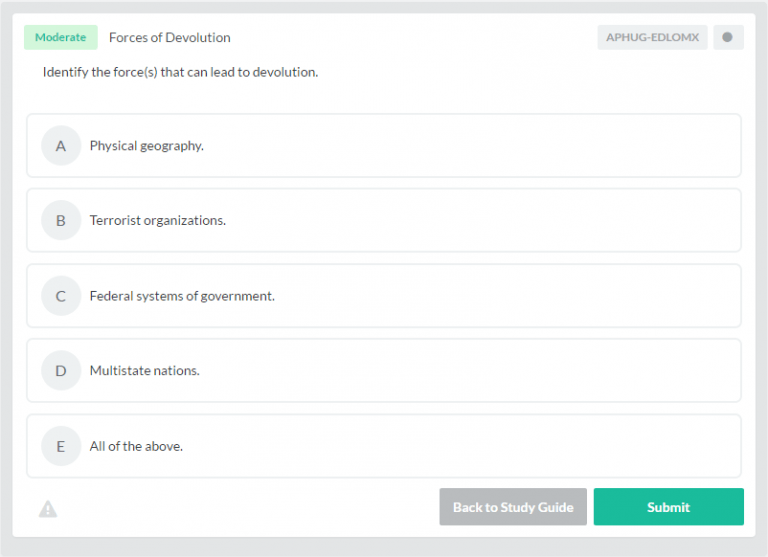Select the answer text 'Terrorist organizations.'
Viewport: 768px width, 557px height.
(x=158, y=221)
